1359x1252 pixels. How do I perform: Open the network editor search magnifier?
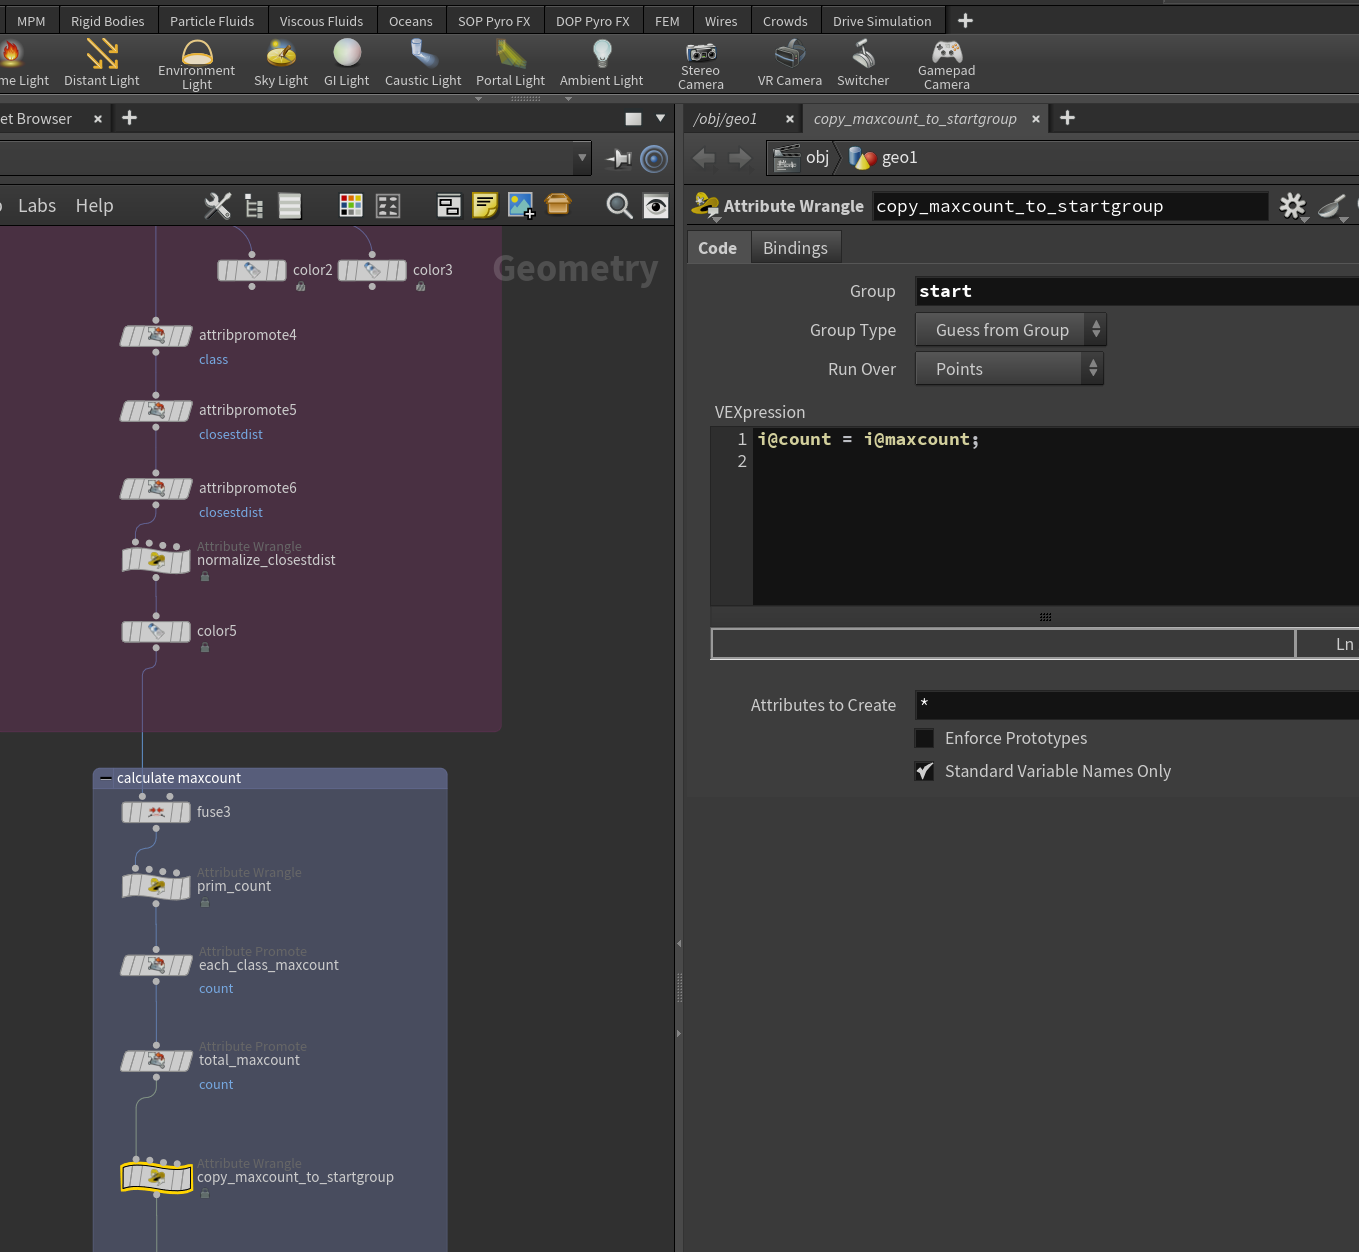(x=620, y=206)
